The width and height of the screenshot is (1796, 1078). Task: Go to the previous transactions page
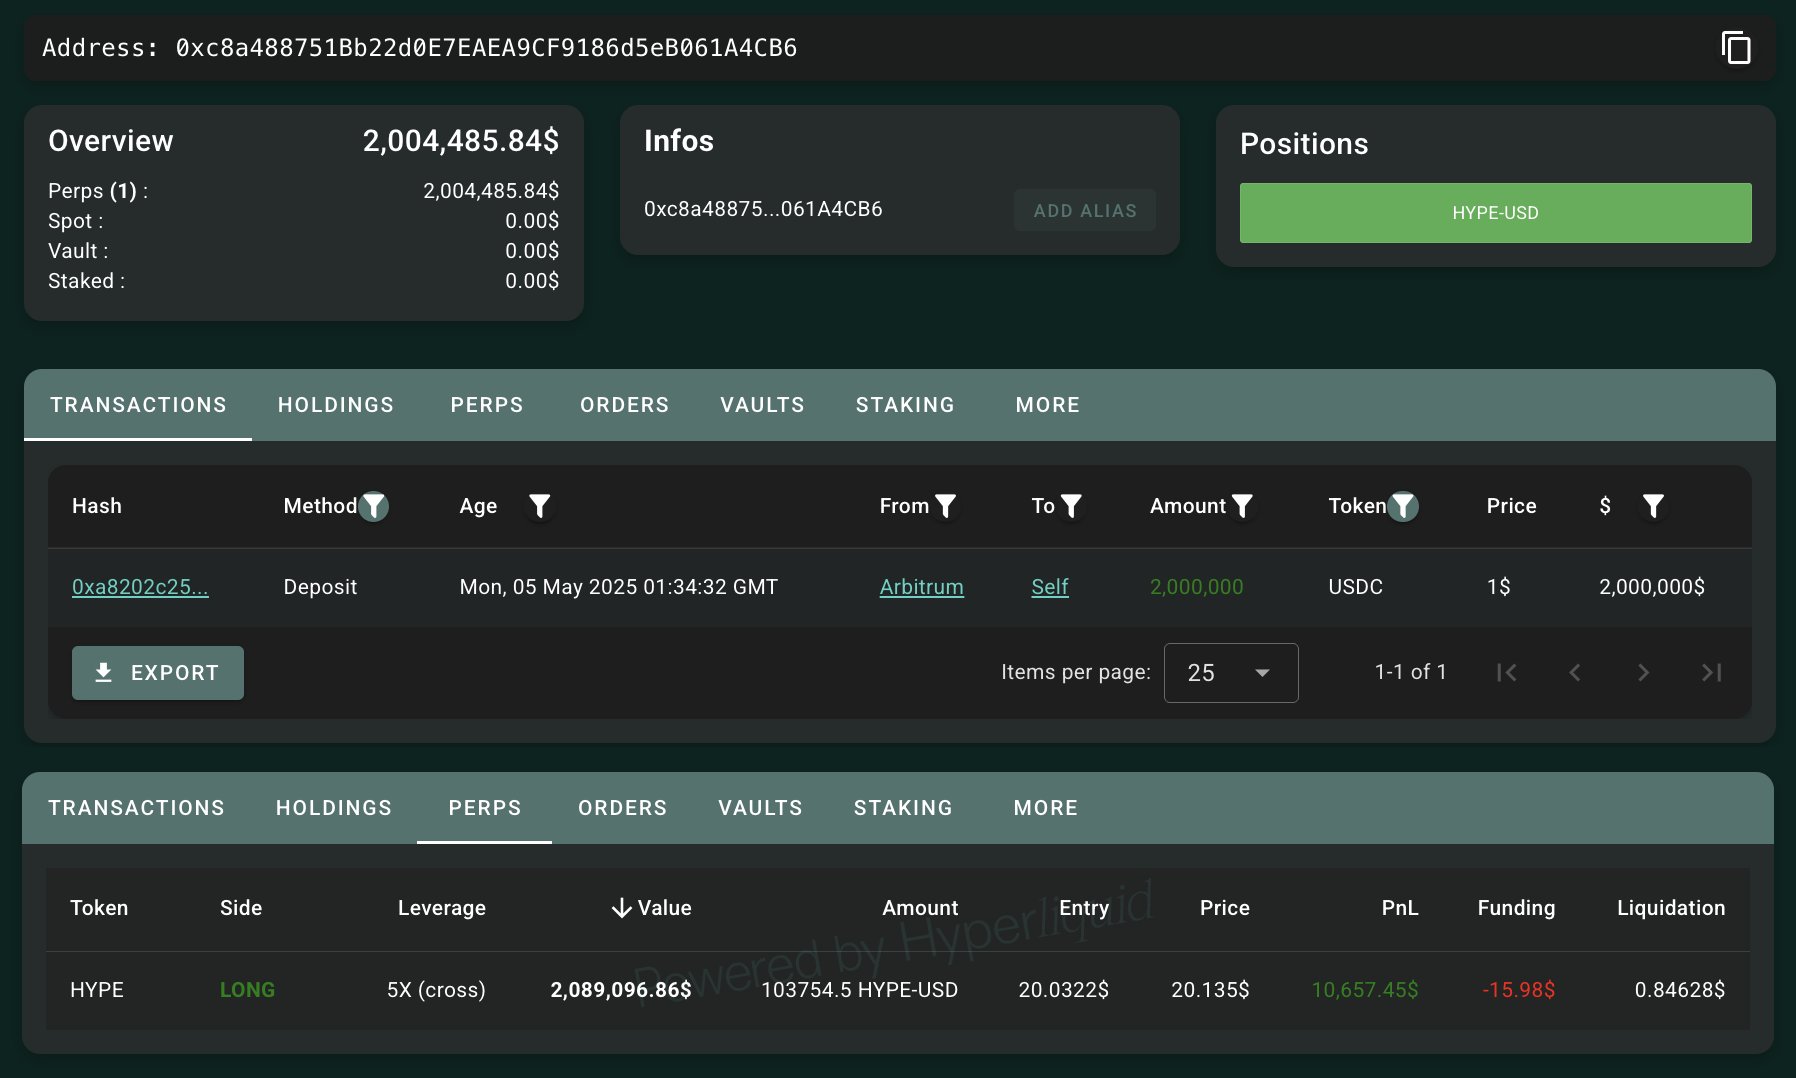1575,673
